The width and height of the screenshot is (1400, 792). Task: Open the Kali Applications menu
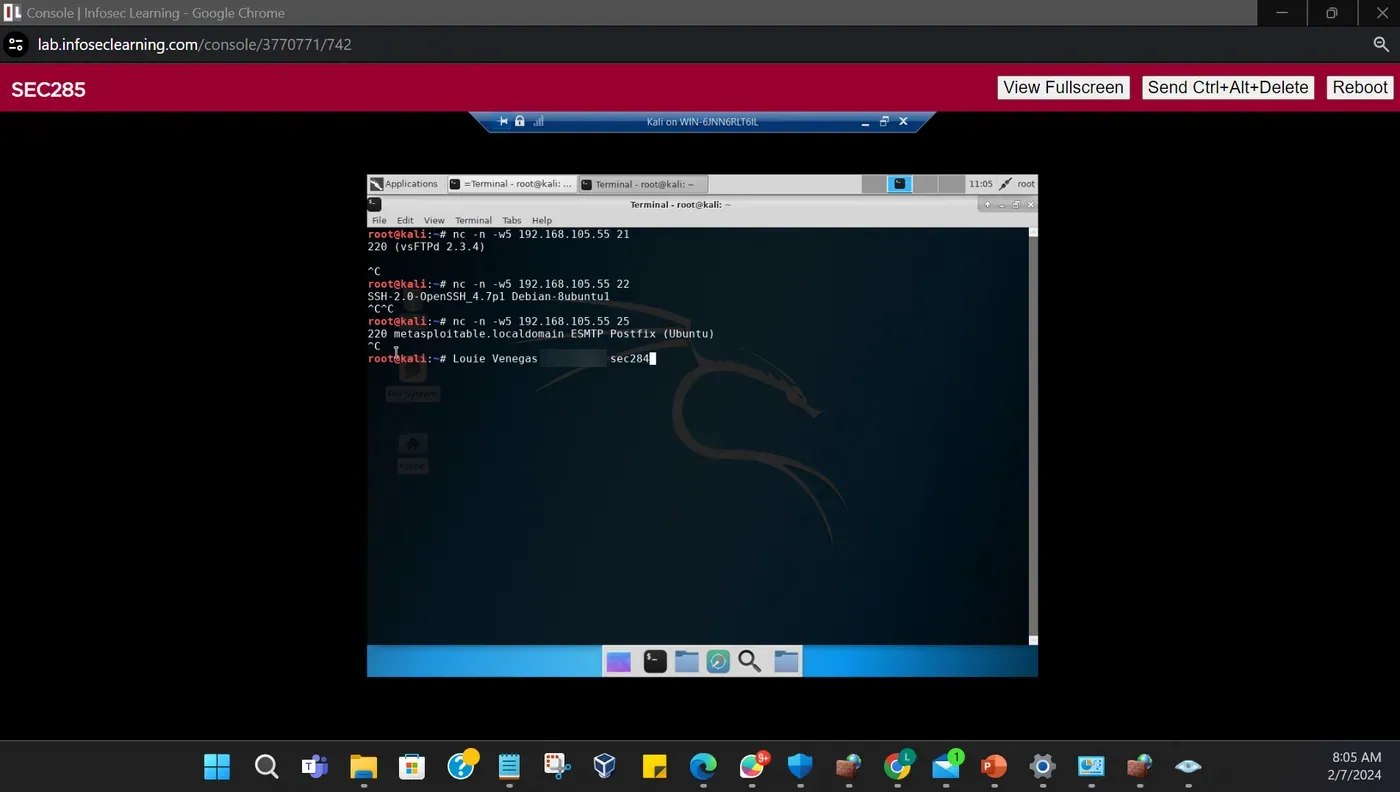pyautogui.click(x=404, y=184)
